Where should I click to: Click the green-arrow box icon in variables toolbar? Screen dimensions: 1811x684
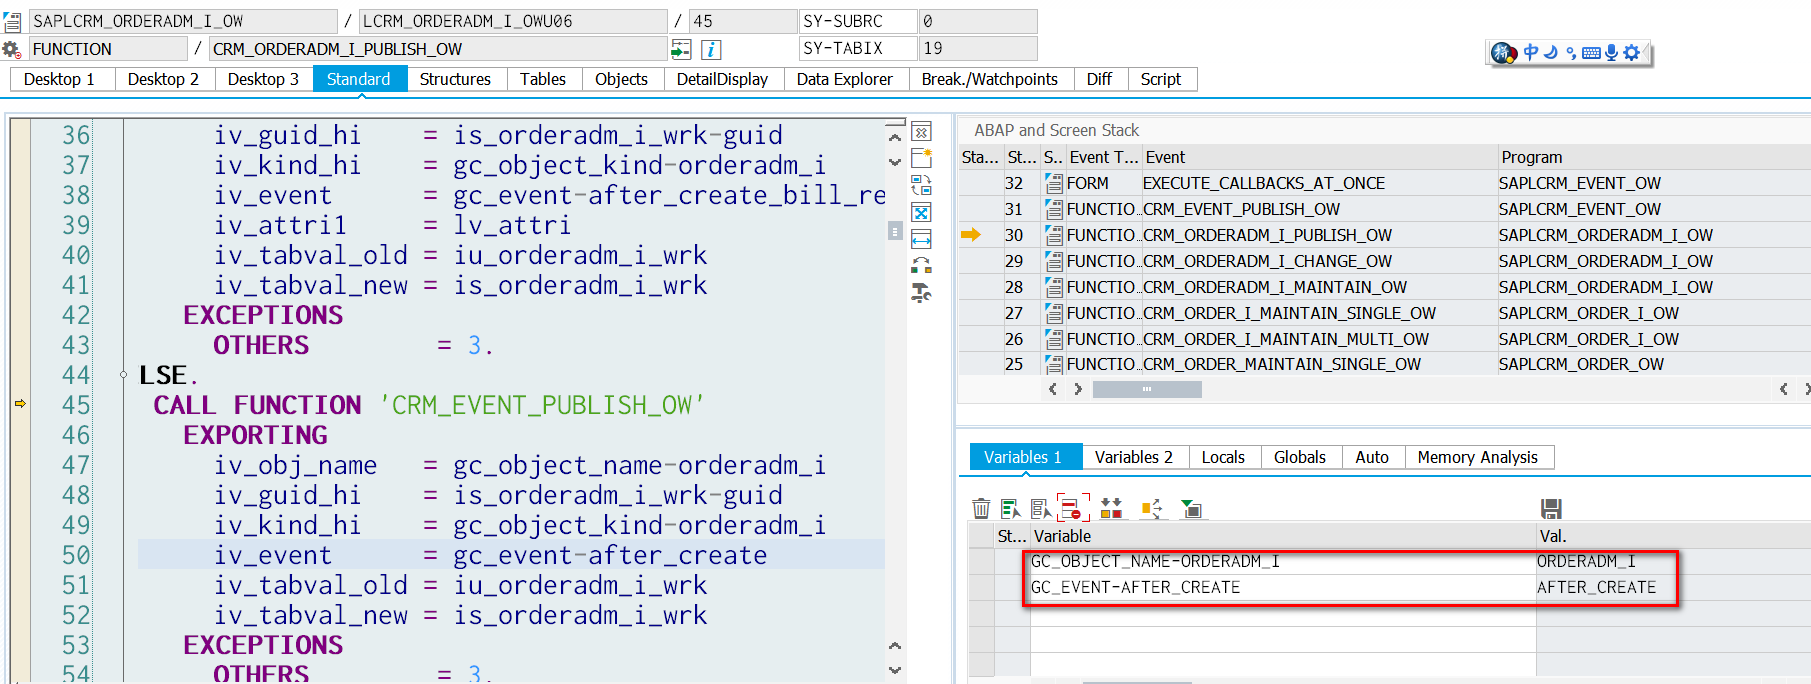coord(1191,509)
